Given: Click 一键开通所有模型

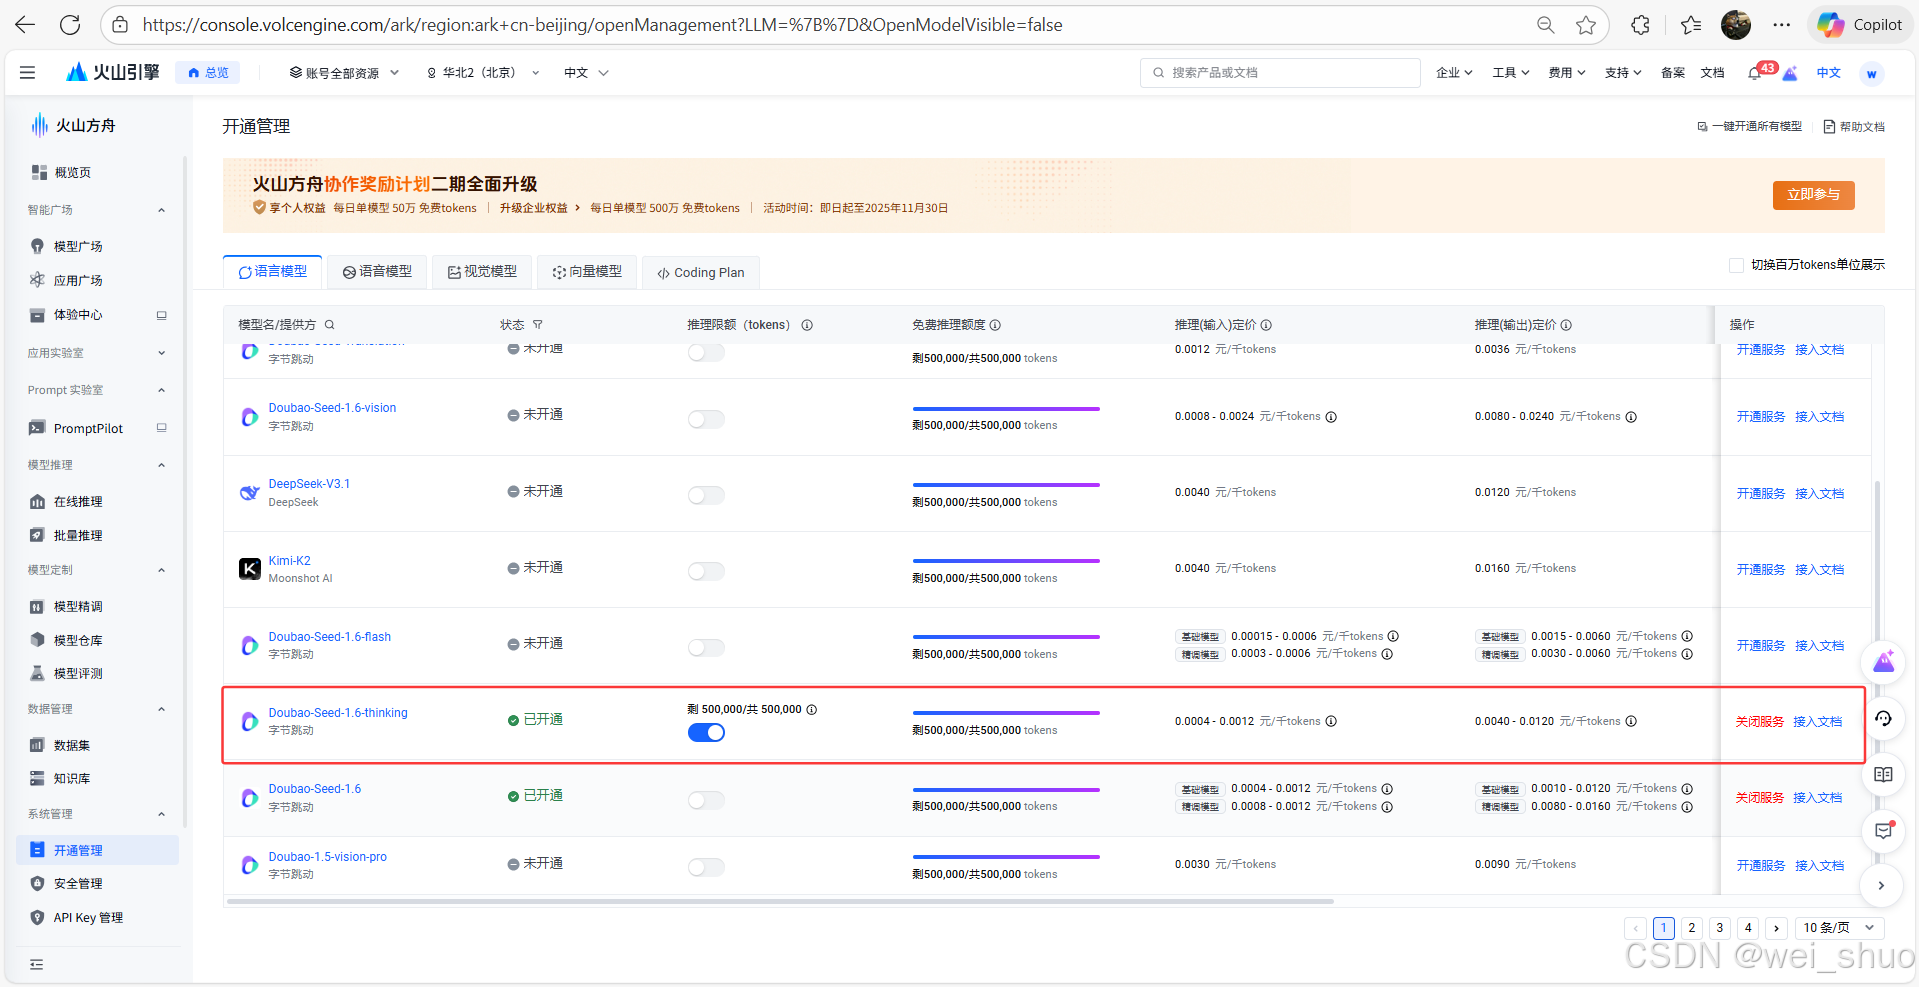Looking at the screenshot, I should [x=1749, y=127].
